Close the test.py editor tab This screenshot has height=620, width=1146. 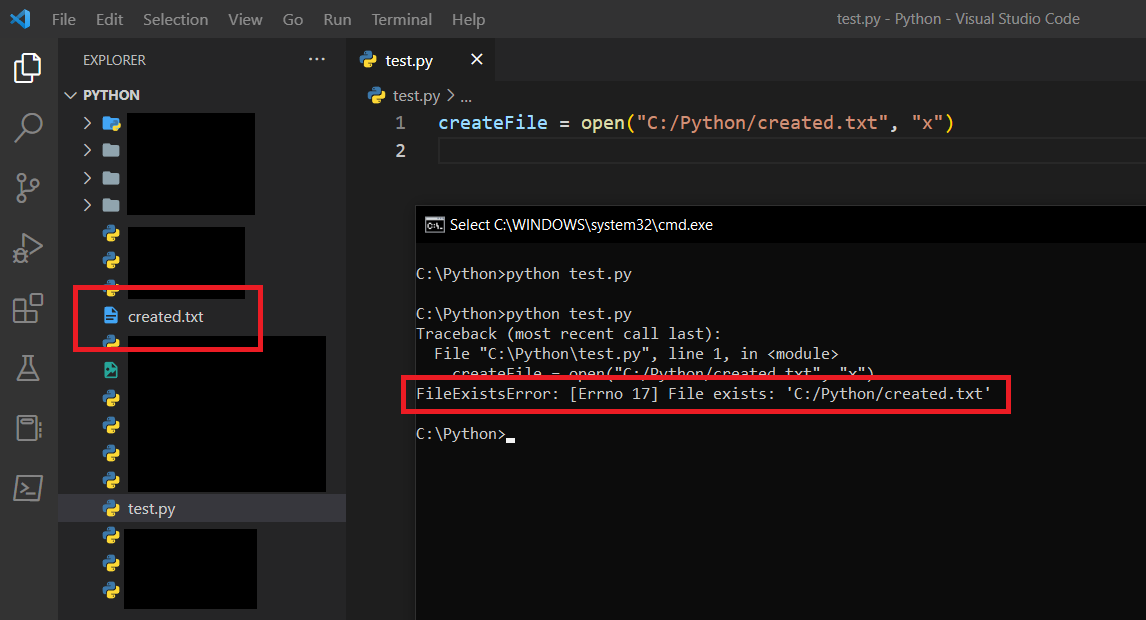(477, 60)
